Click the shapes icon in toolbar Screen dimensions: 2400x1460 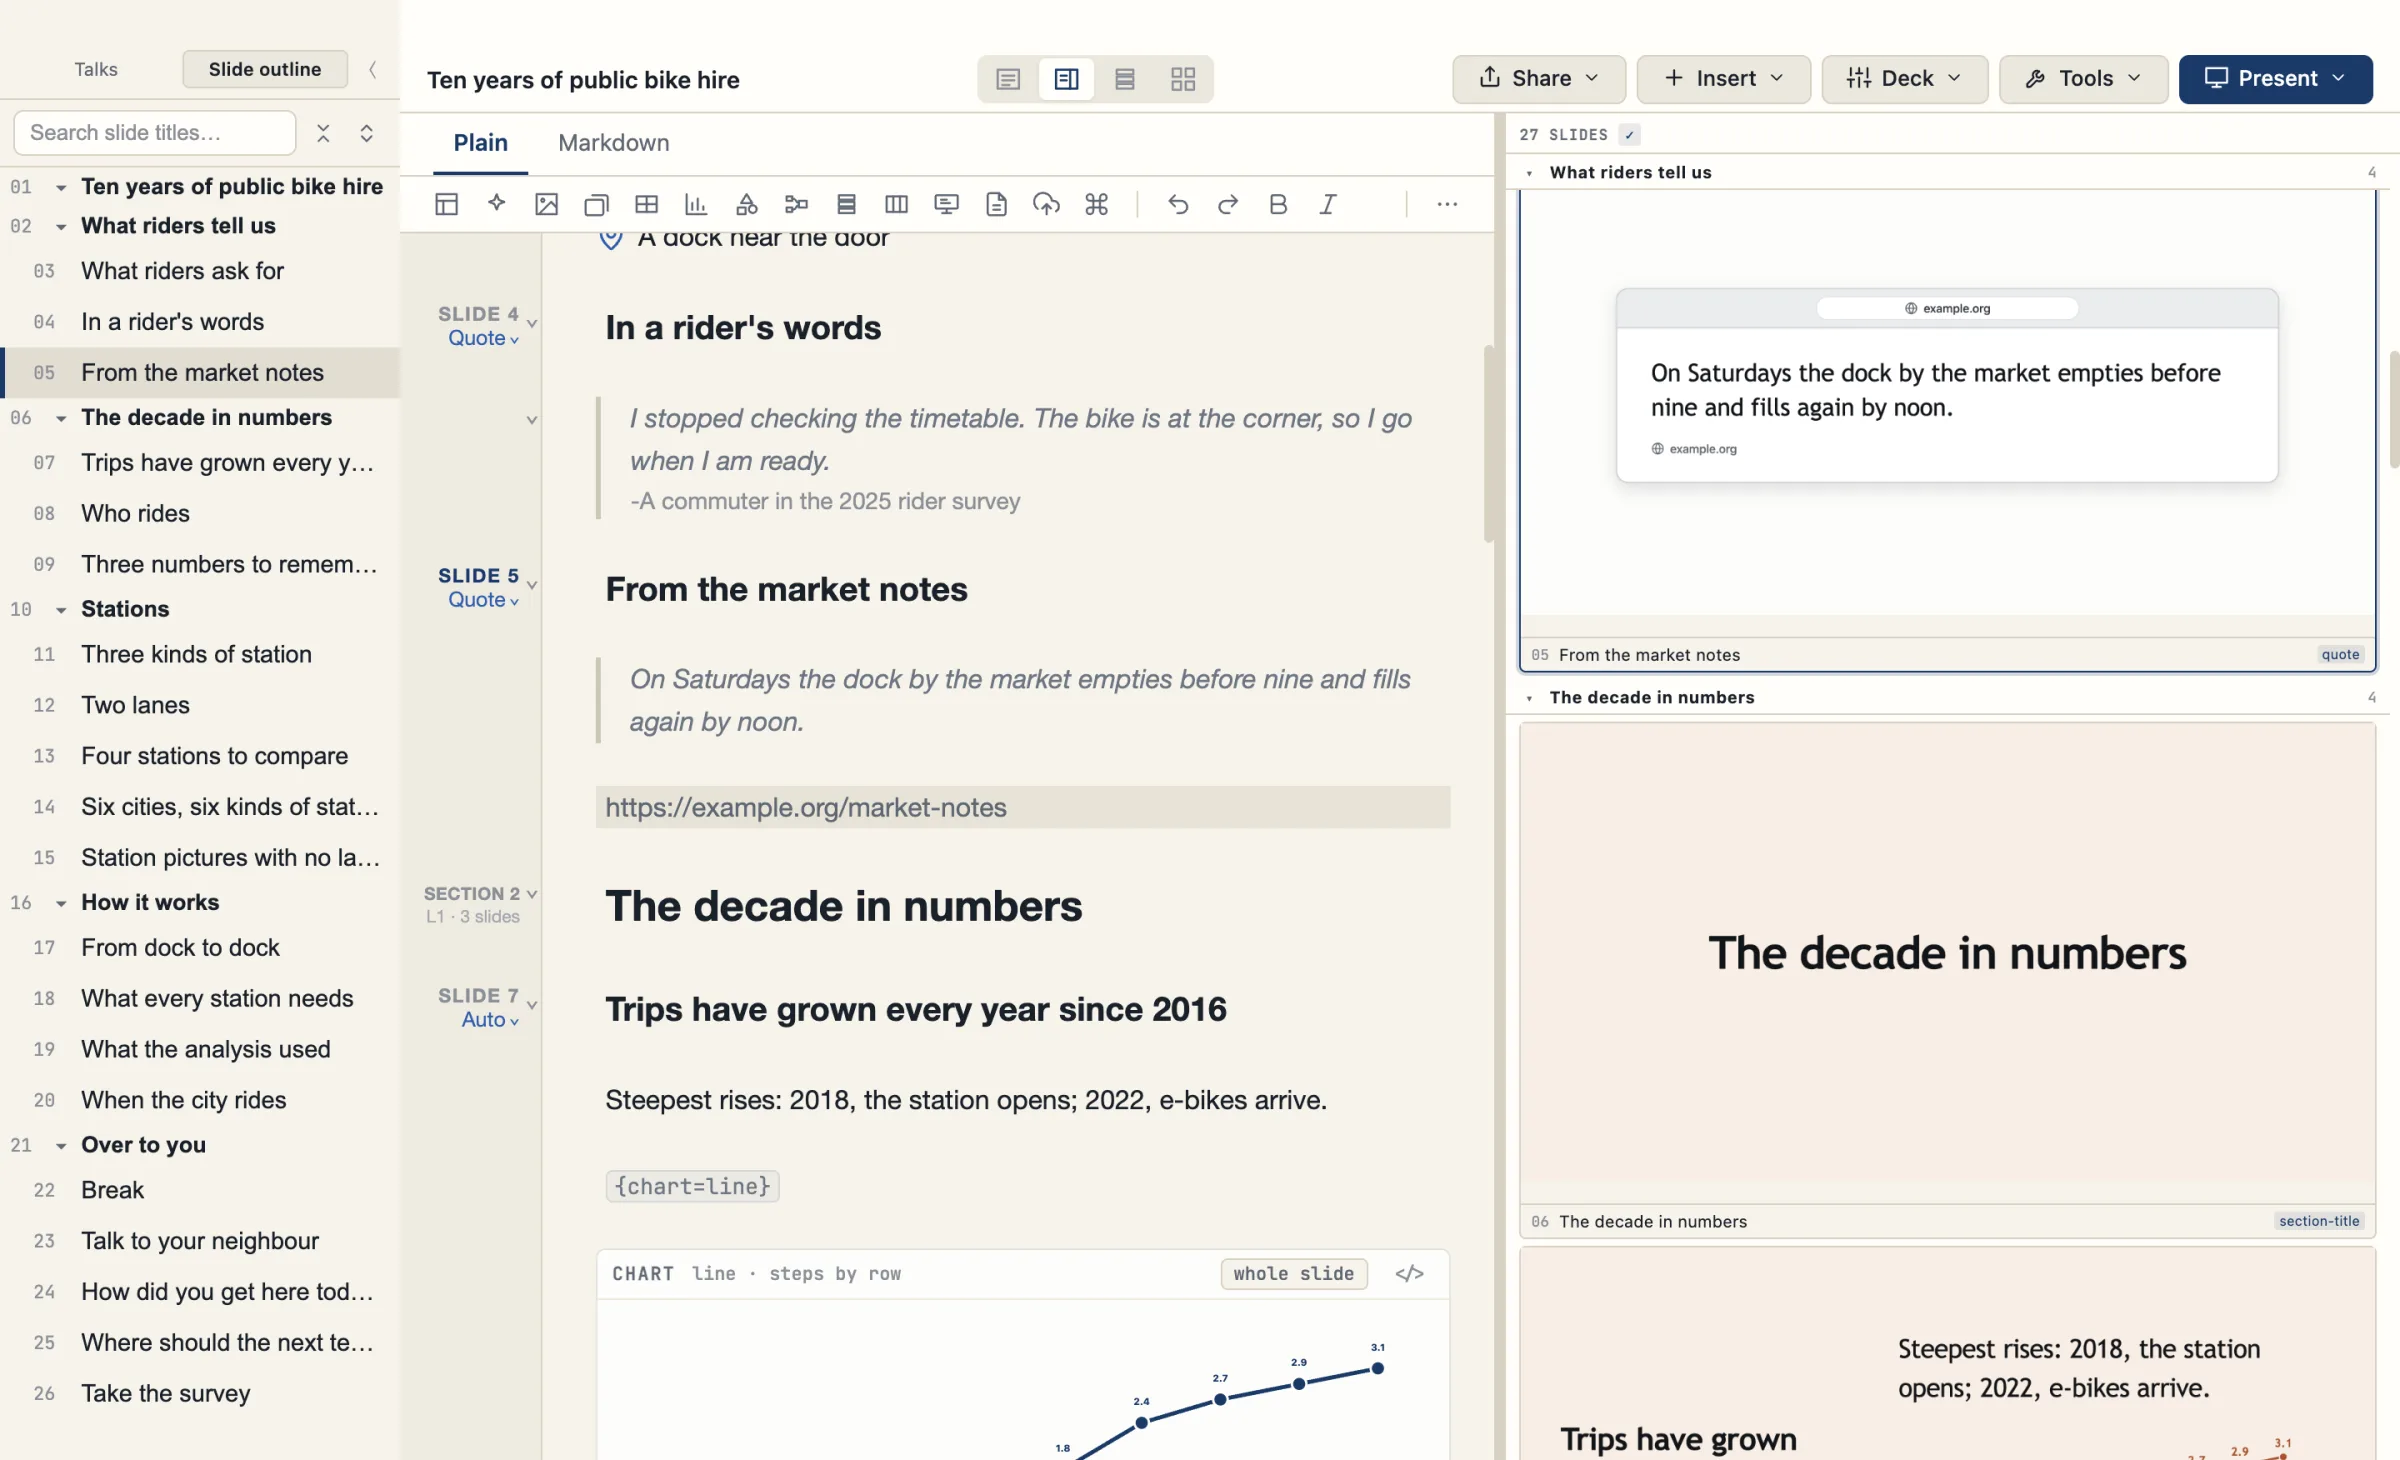pyautogui.click(x=746, y=204)
